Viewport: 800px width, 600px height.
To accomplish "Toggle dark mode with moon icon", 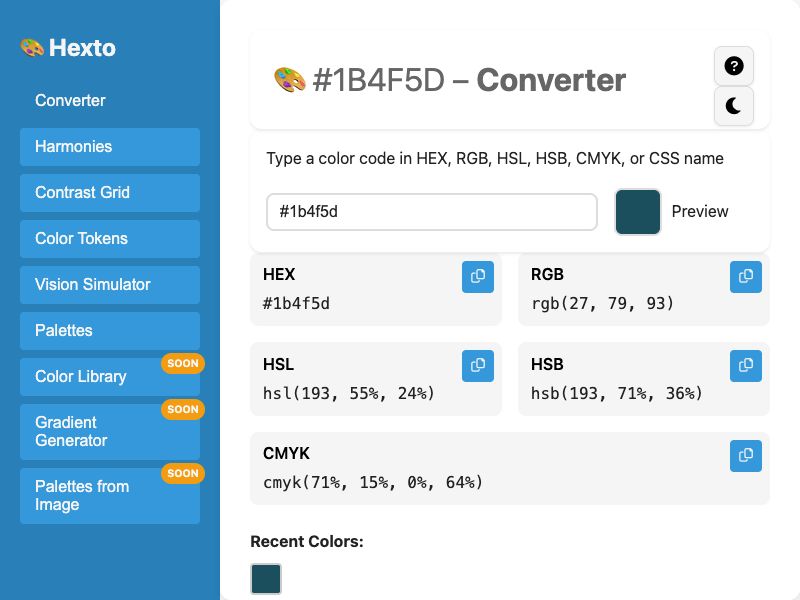I will coord(733,106).
